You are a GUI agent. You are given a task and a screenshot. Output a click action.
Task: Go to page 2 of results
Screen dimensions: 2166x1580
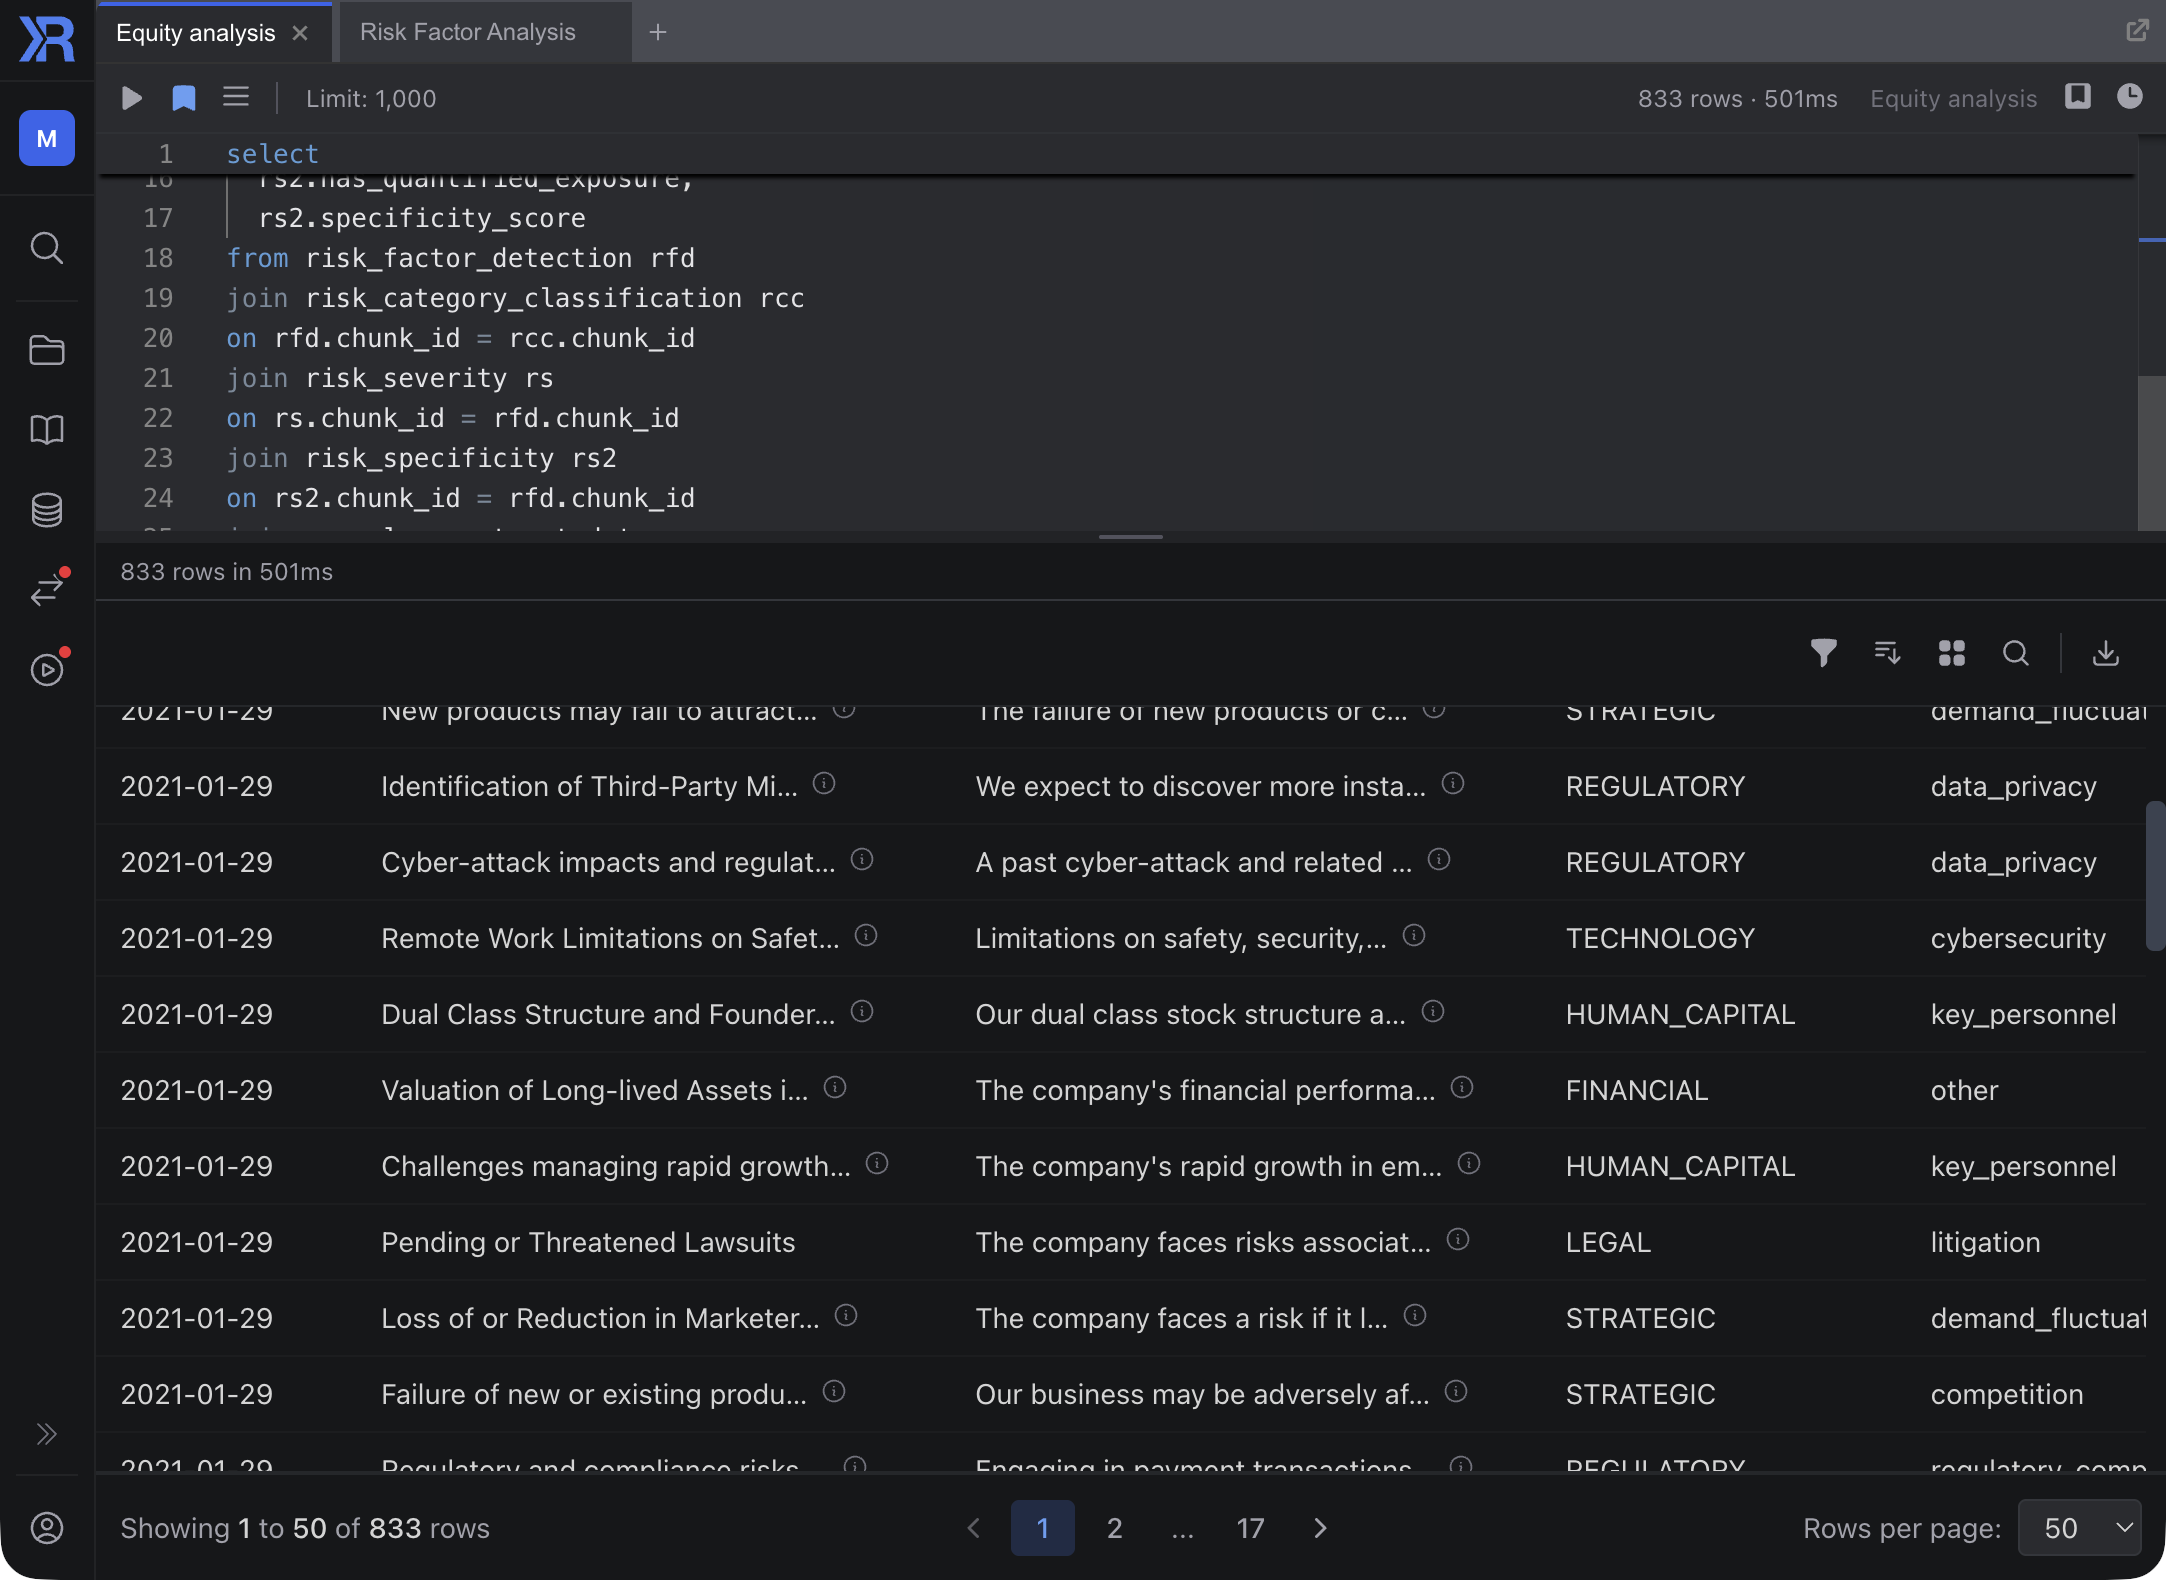click(x=1114, y=1528)
